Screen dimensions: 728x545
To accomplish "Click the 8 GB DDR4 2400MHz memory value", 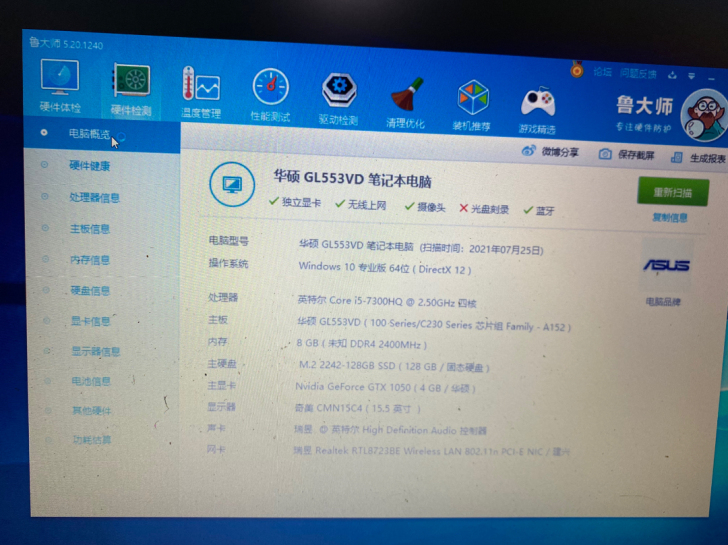I will 361,344.
